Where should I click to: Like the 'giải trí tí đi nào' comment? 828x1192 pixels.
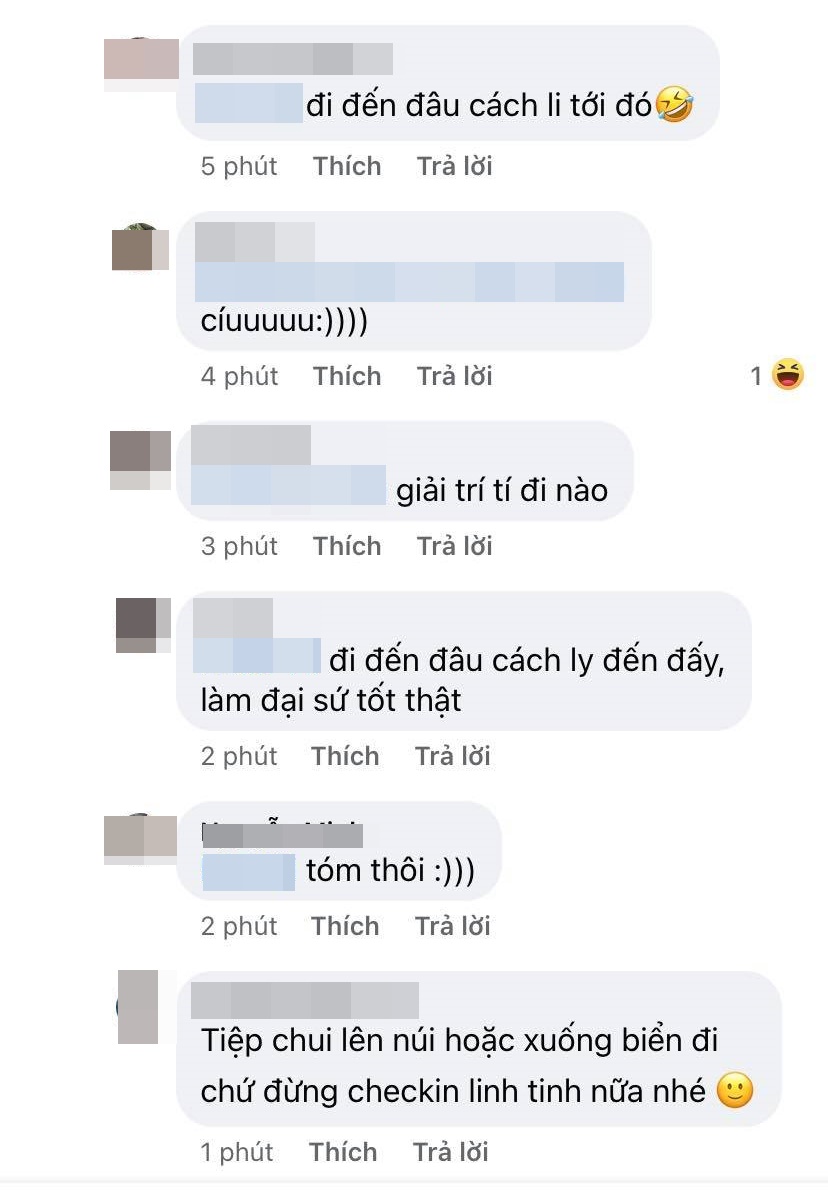coord(347,547)
